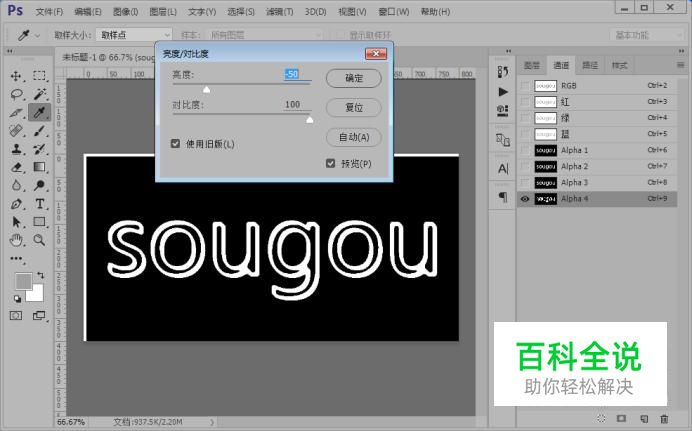This screenshot has height=431, width=692.
Task: Toggle 预览(P) checkbox
Action: pyautogui.click(x=330, y=164)
